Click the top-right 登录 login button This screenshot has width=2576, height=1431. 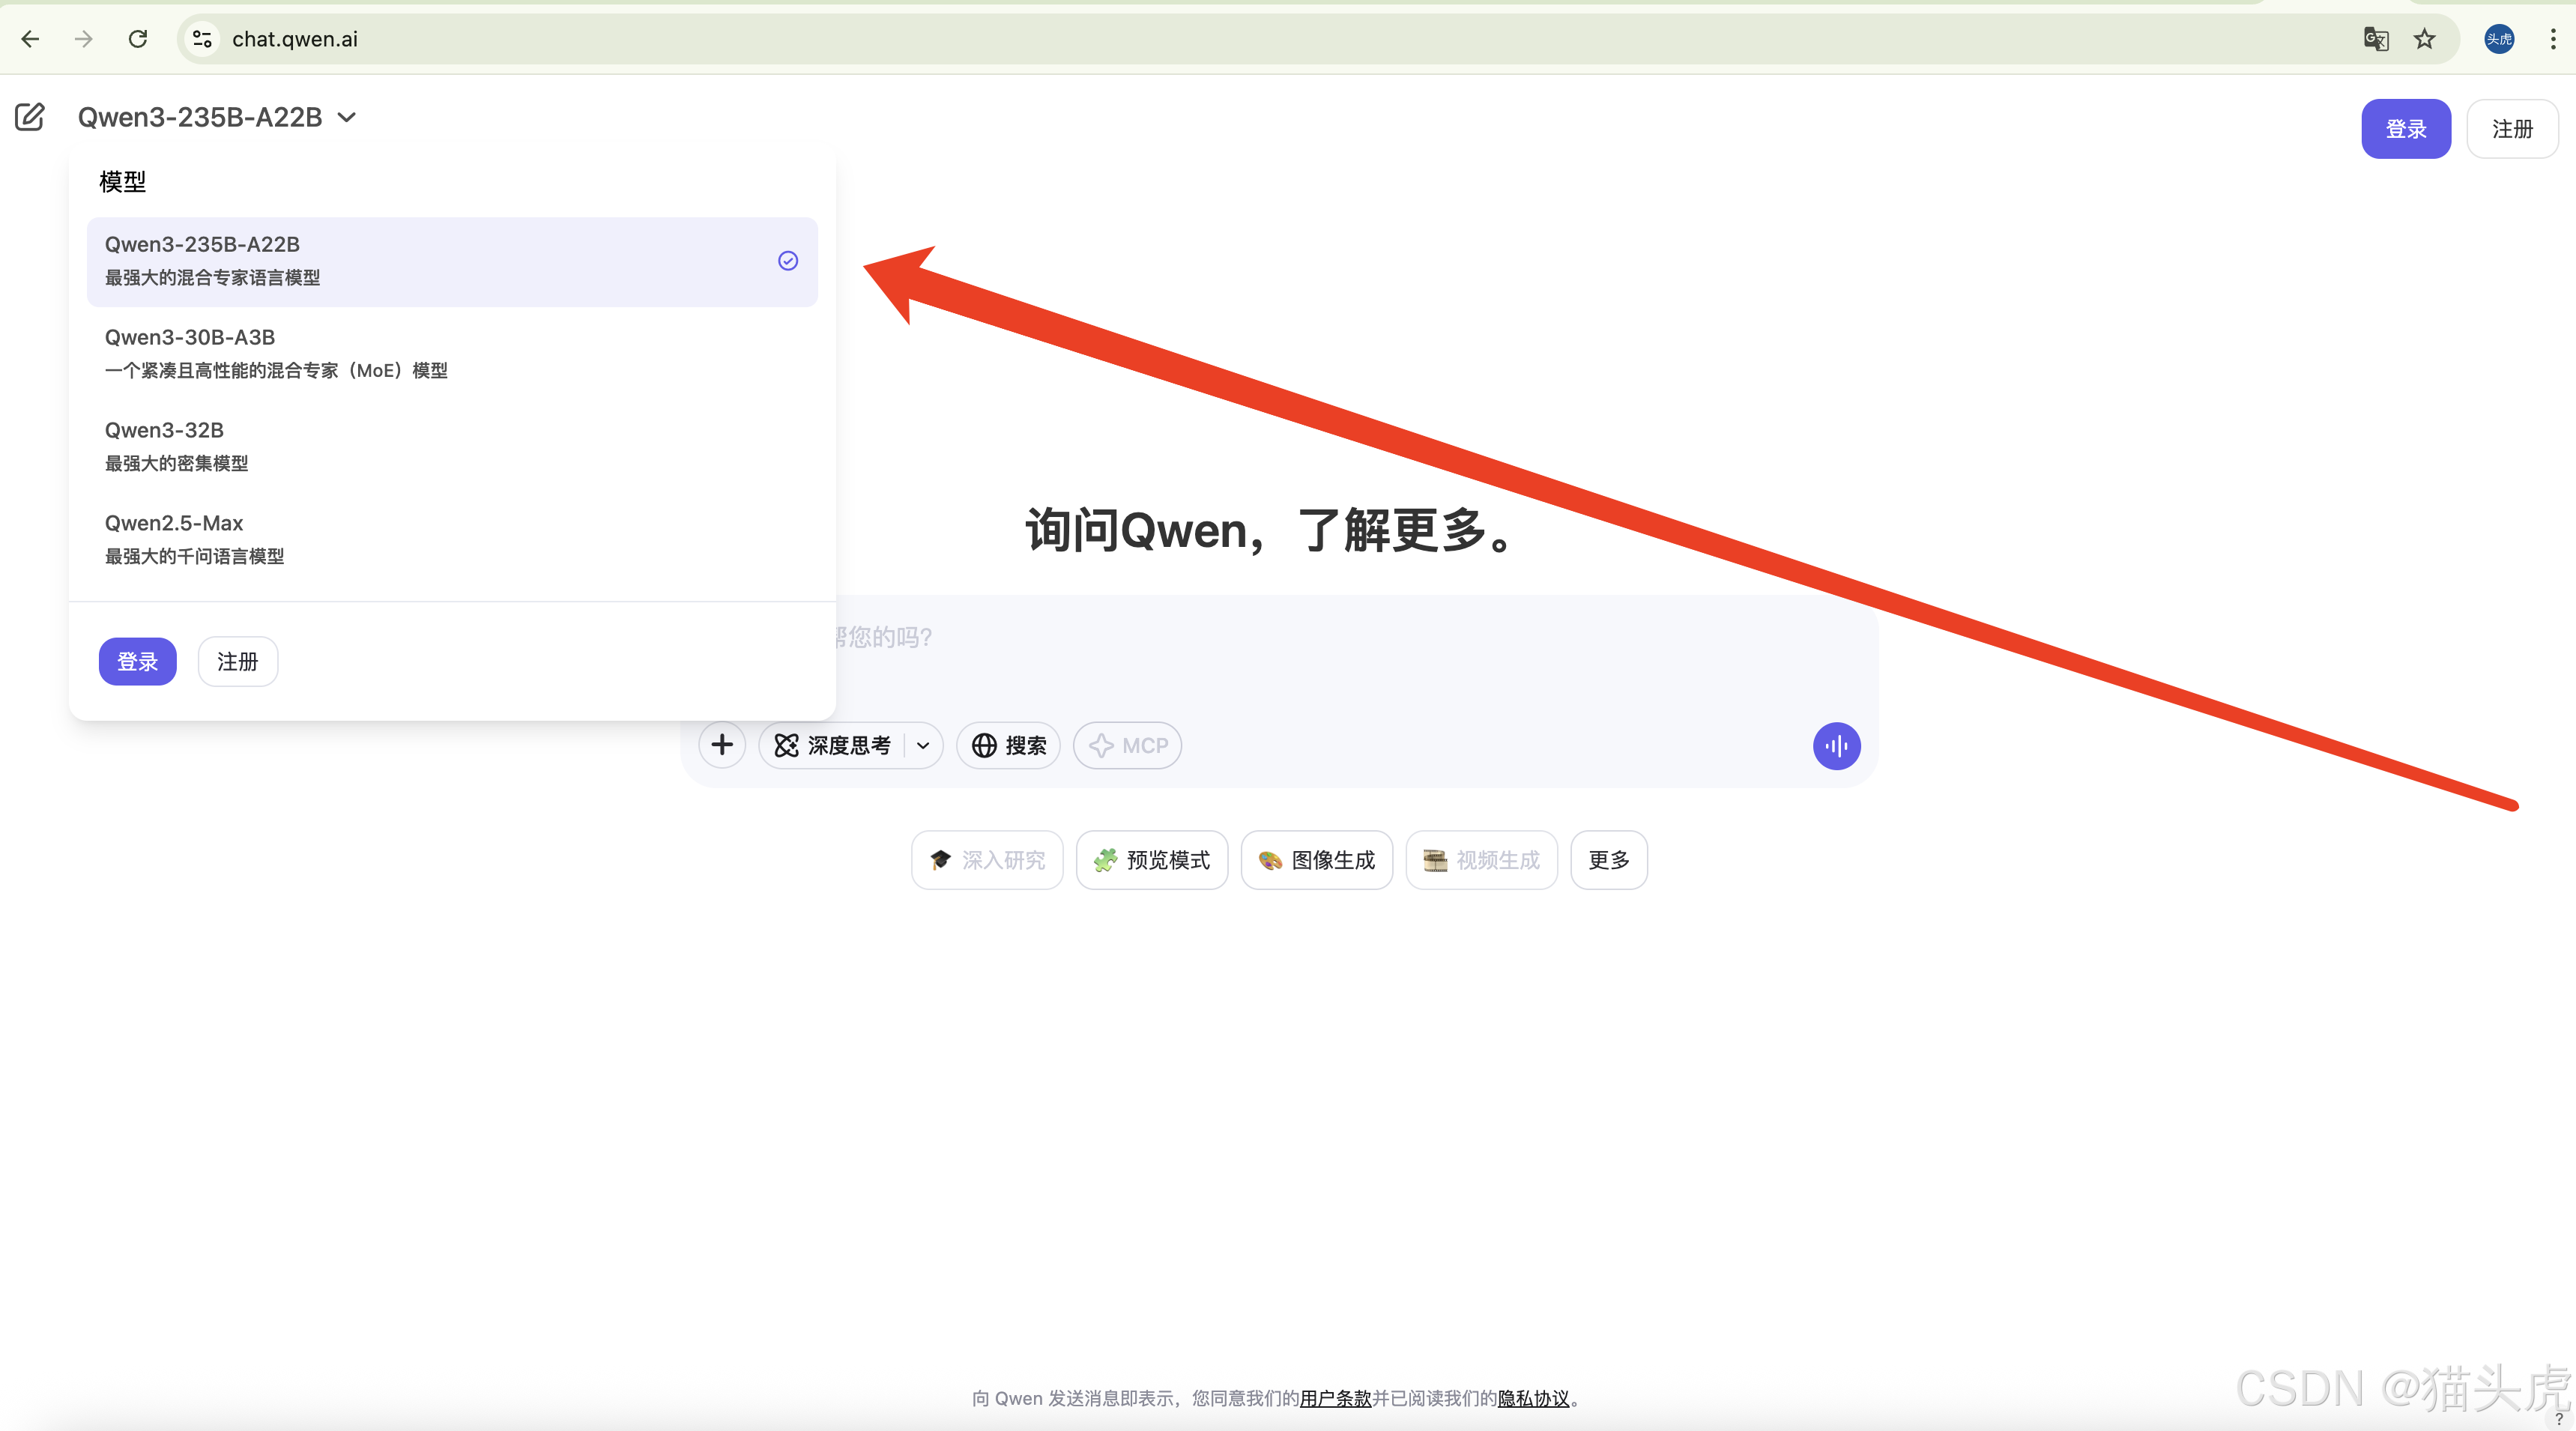(2405, 129)
